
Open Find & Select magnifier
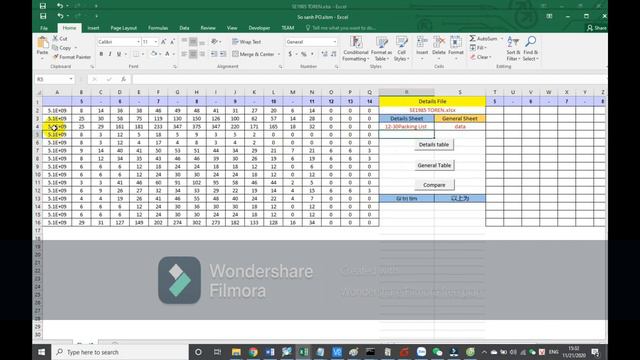(530, 49)
